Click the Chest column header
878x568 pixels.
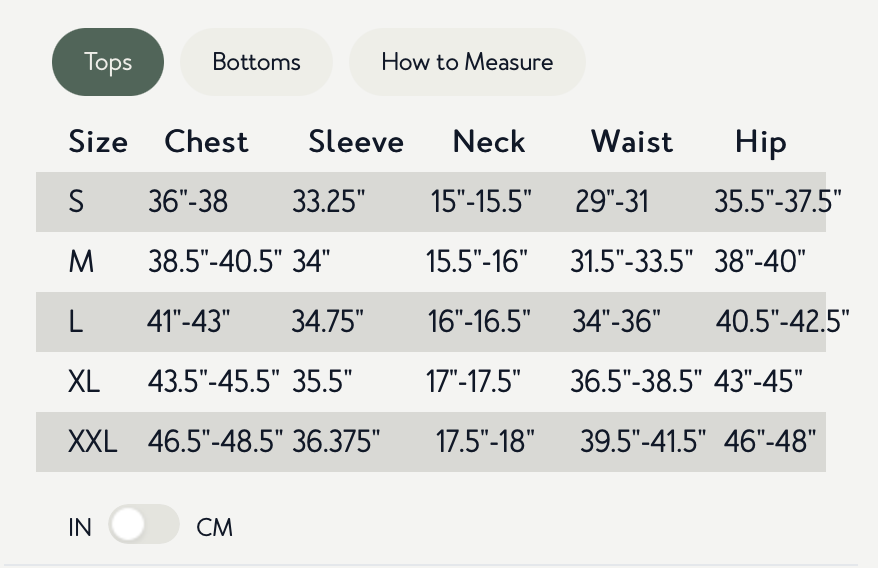coord(206,142)
